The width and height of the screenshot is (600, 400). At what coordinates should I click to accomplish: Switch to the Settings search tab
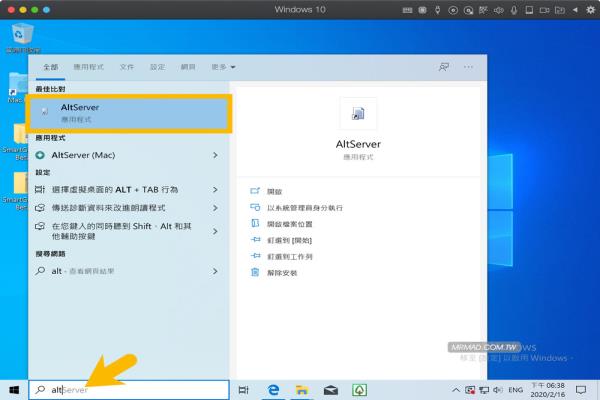coord(157,67)
